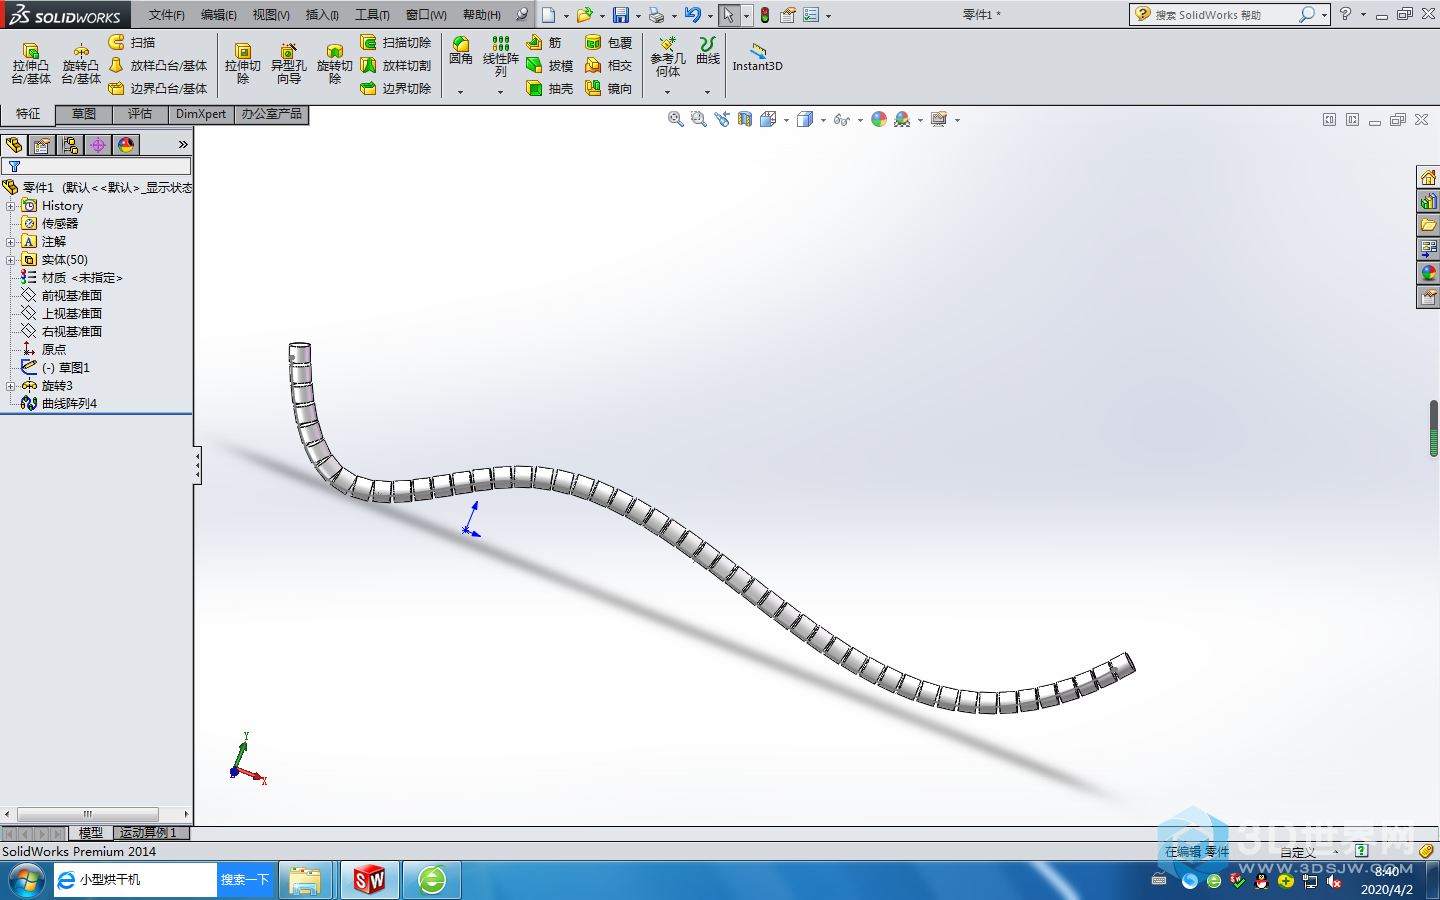The height and width of the screenshot is (900, 1440).
Task: Select the 圆角 fillet tool
Action: pos(461,50)
